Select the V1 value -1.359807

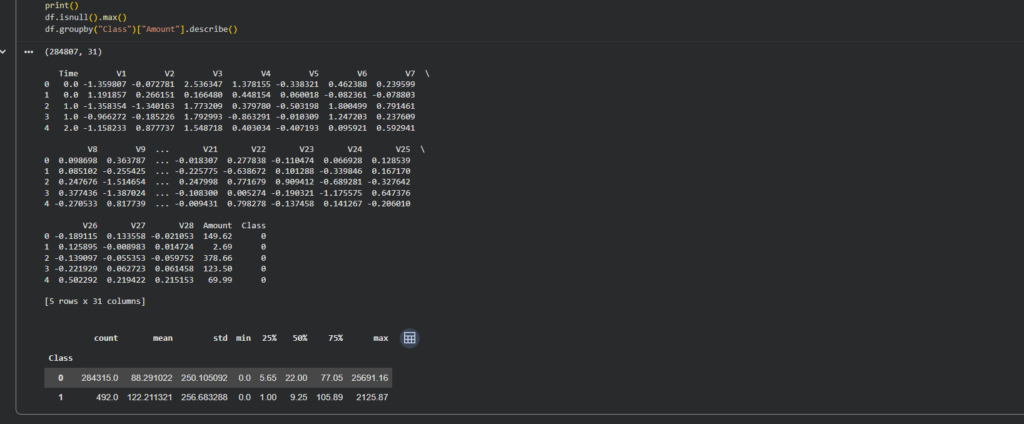click(x=104, y=84)
